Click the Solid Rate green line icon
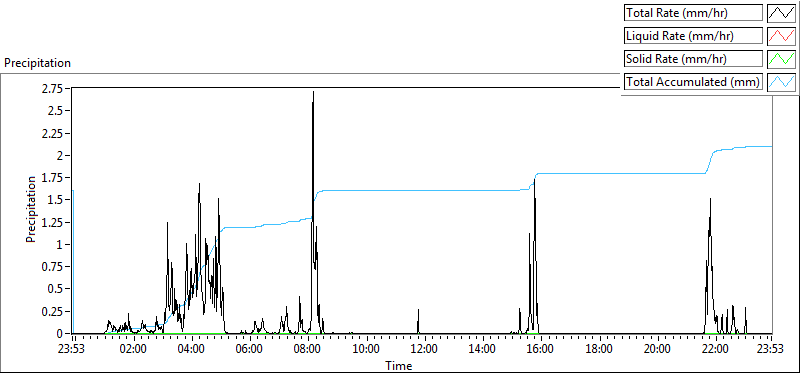 tap(781, 59)
